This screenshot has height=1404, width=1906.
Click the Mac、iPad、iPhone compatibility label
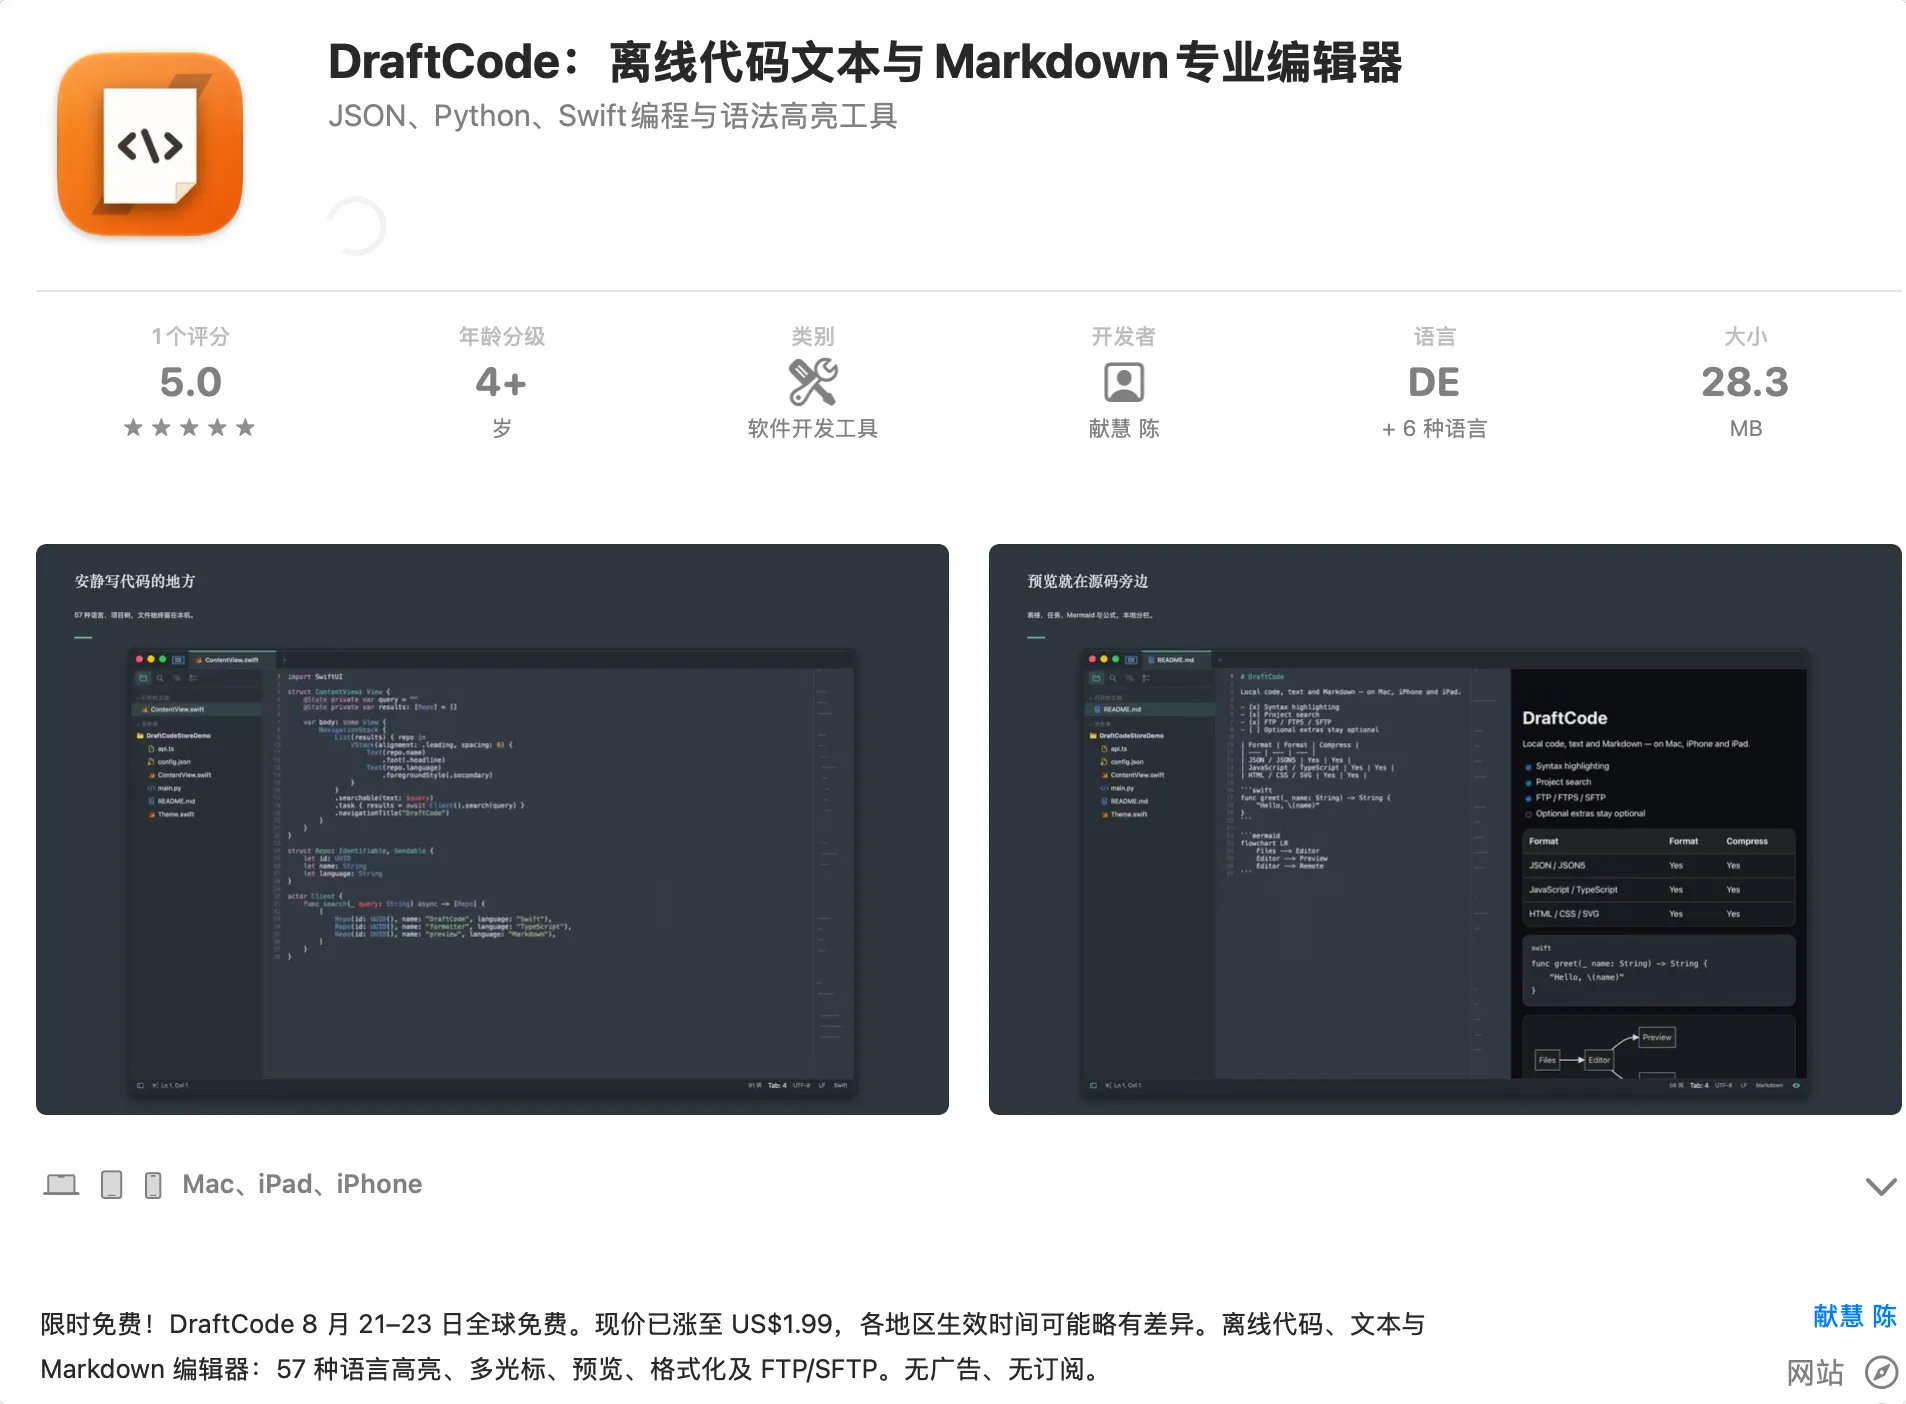click(x=302, y=1185)
